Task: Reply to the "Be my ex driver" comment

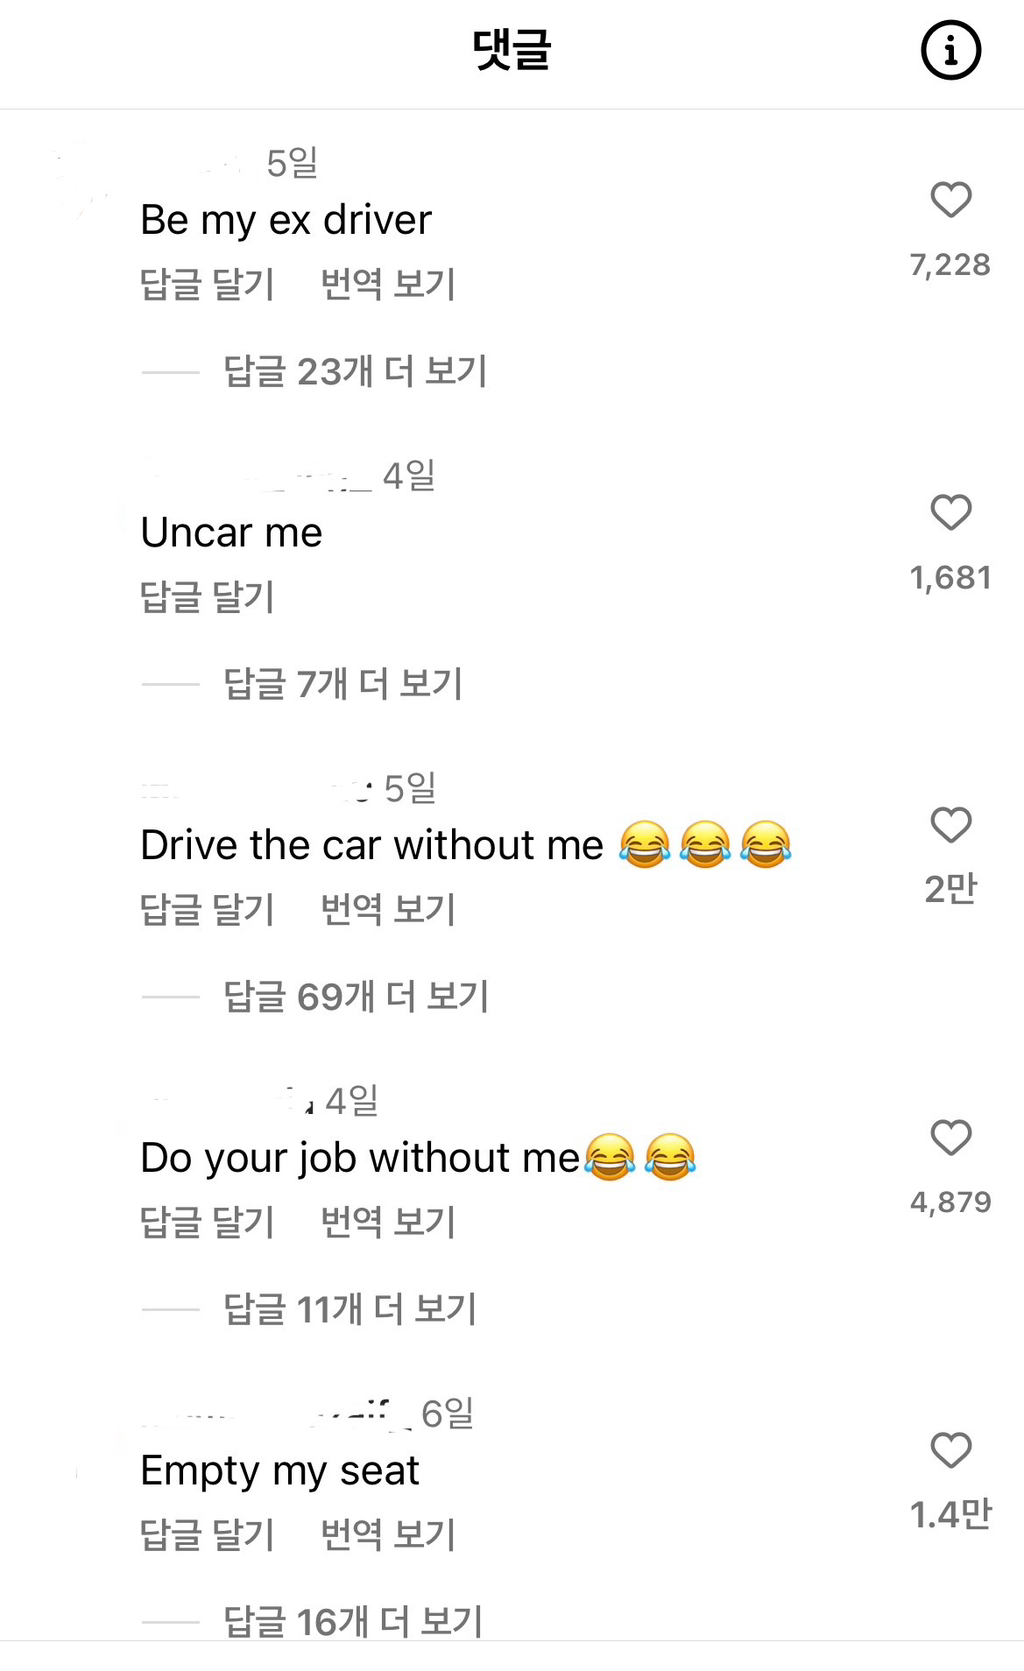Action: pyautogui.click(x=207, y=285)
